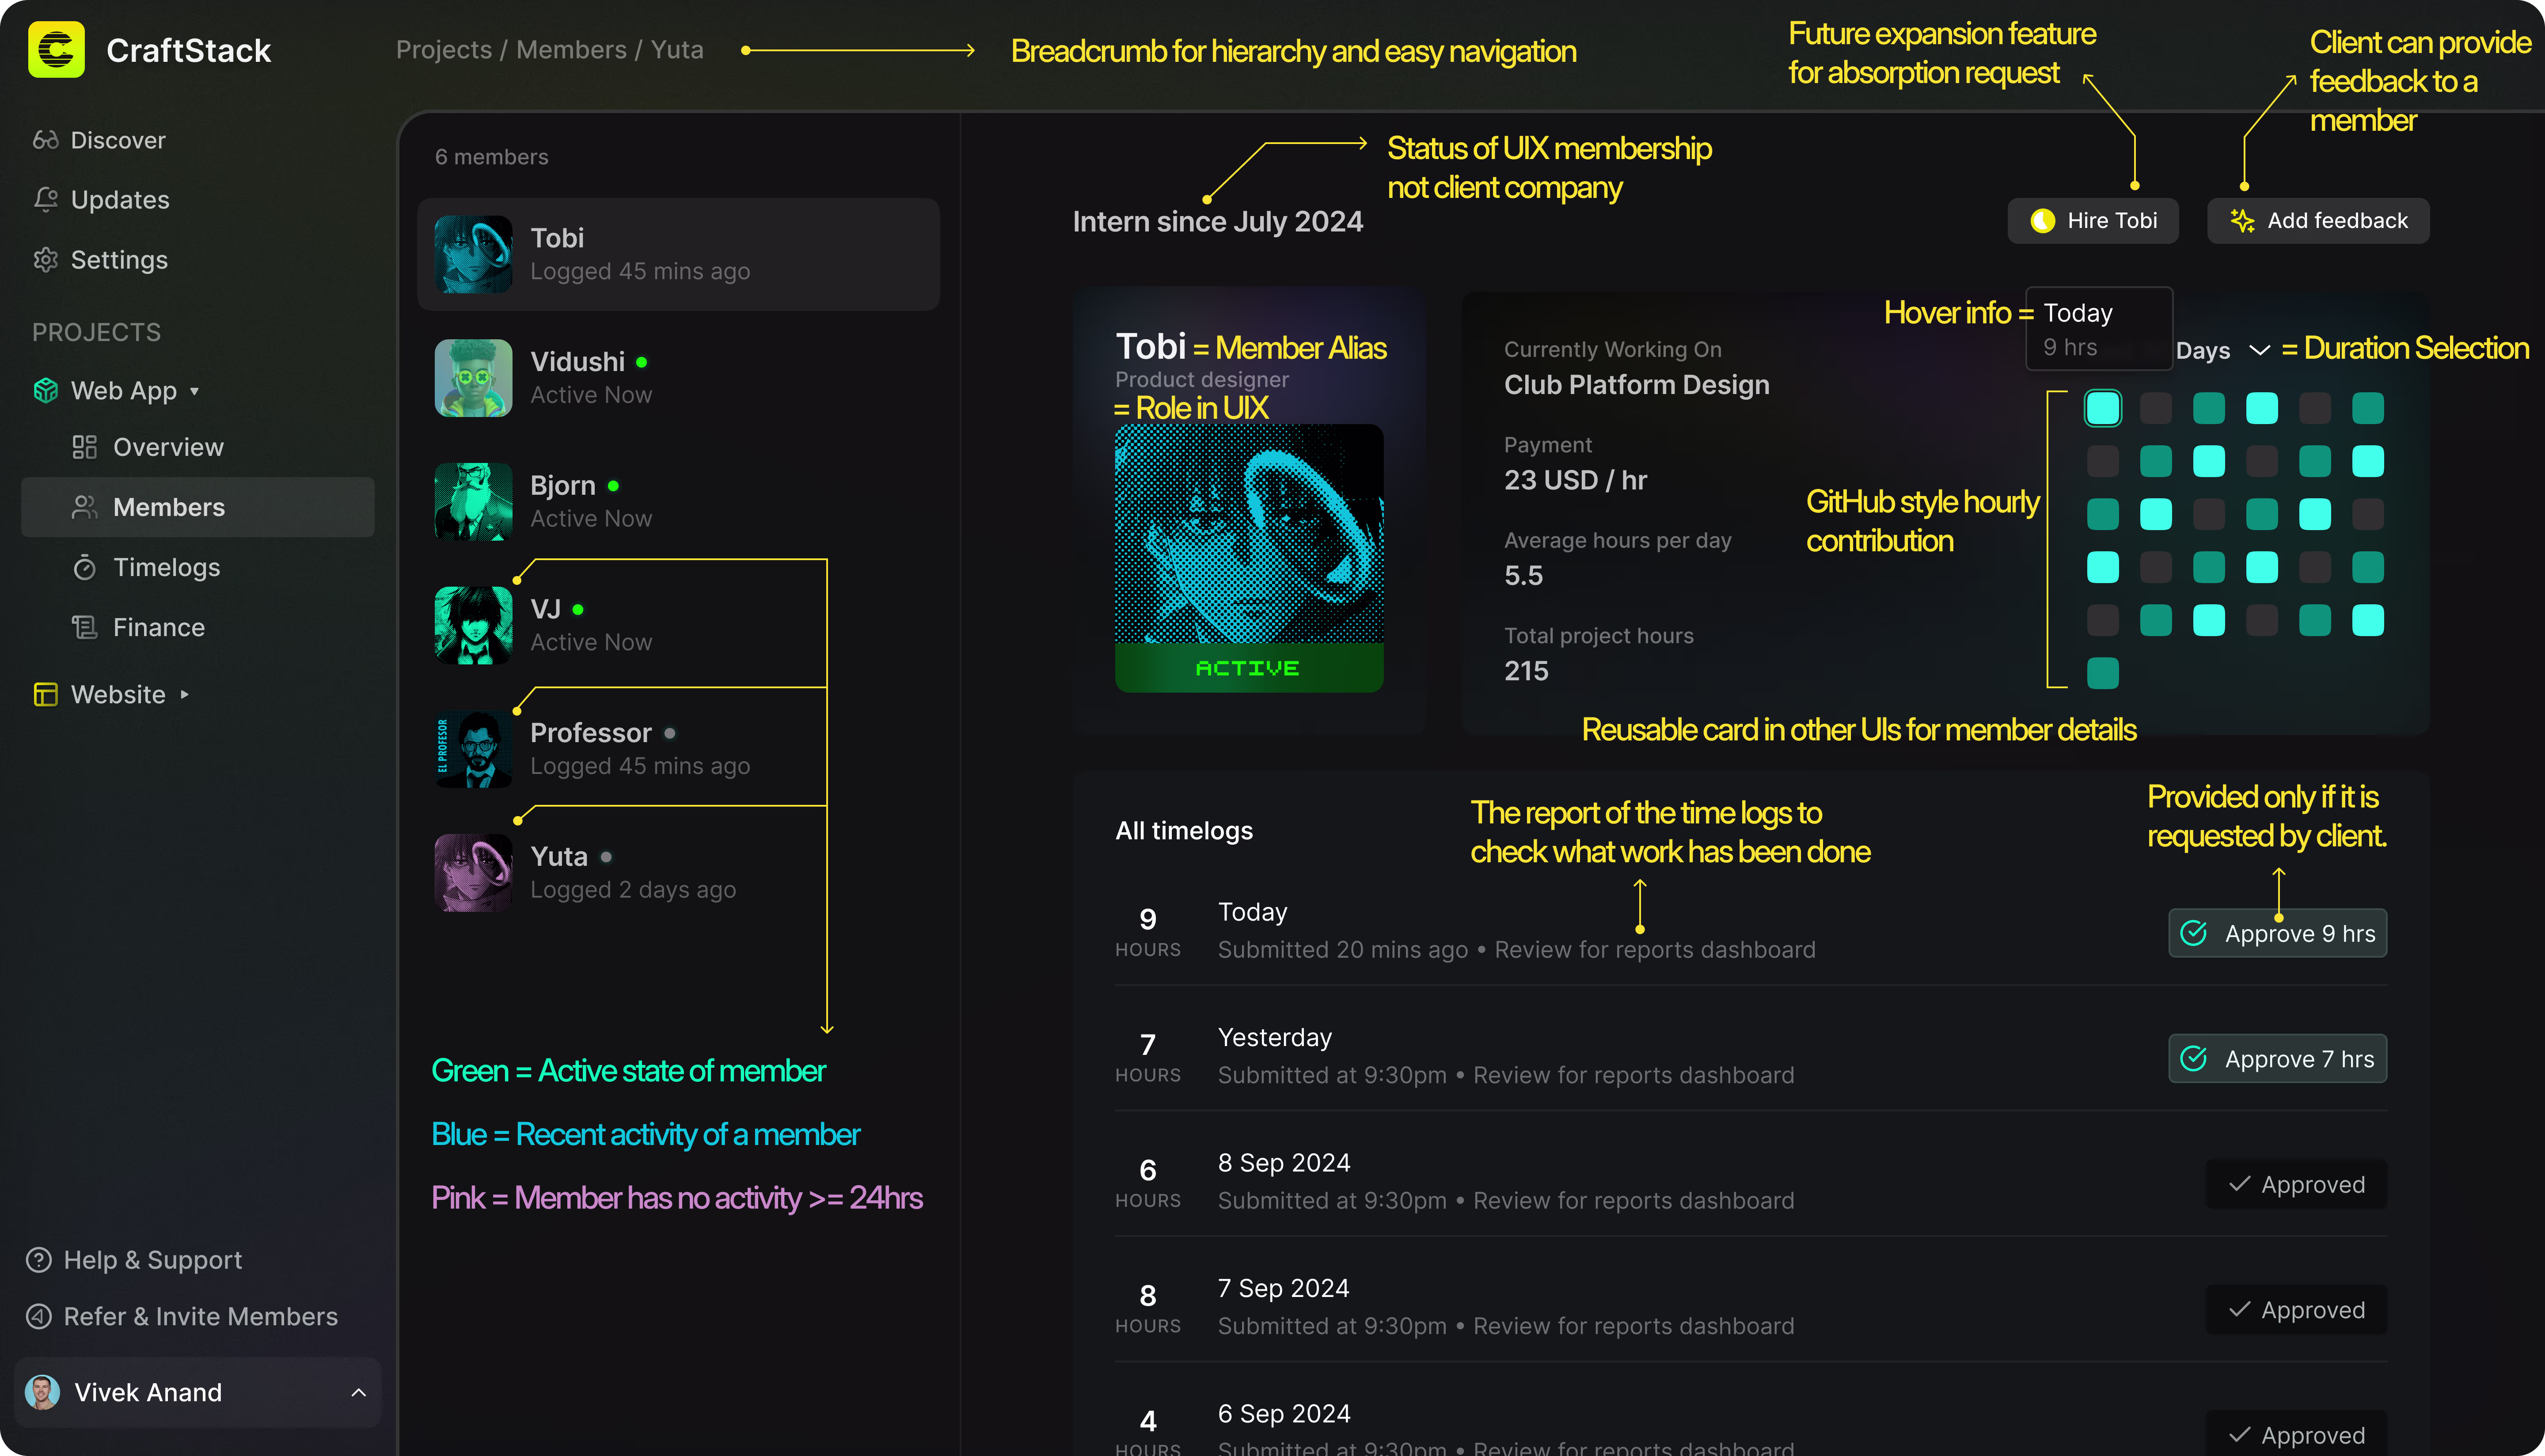Open Updates via its bell icon
The height and width of the screenshot is (1456, 2545).
coord(46,200)
